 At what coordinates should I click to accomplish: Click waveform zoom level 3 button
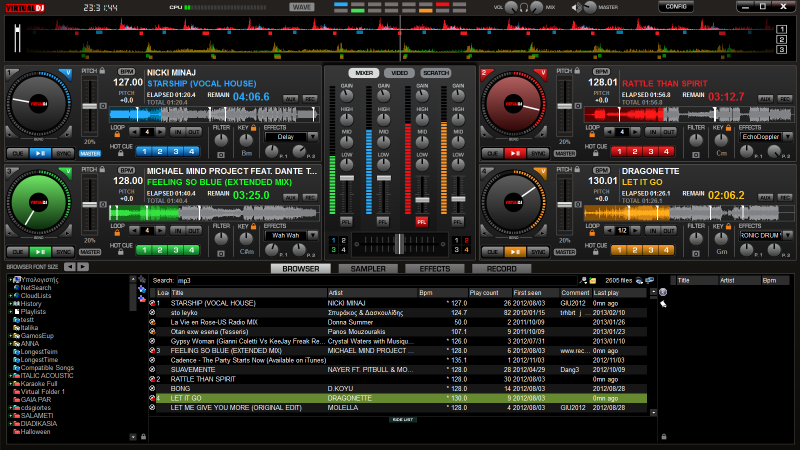tap(781, 49)
